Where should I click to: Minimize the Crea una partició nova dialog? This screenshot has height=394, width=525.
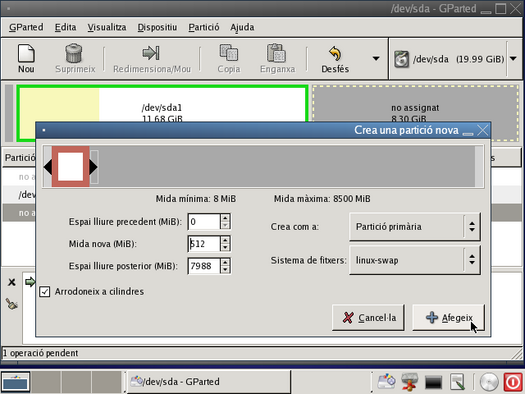tap(468, 133)
